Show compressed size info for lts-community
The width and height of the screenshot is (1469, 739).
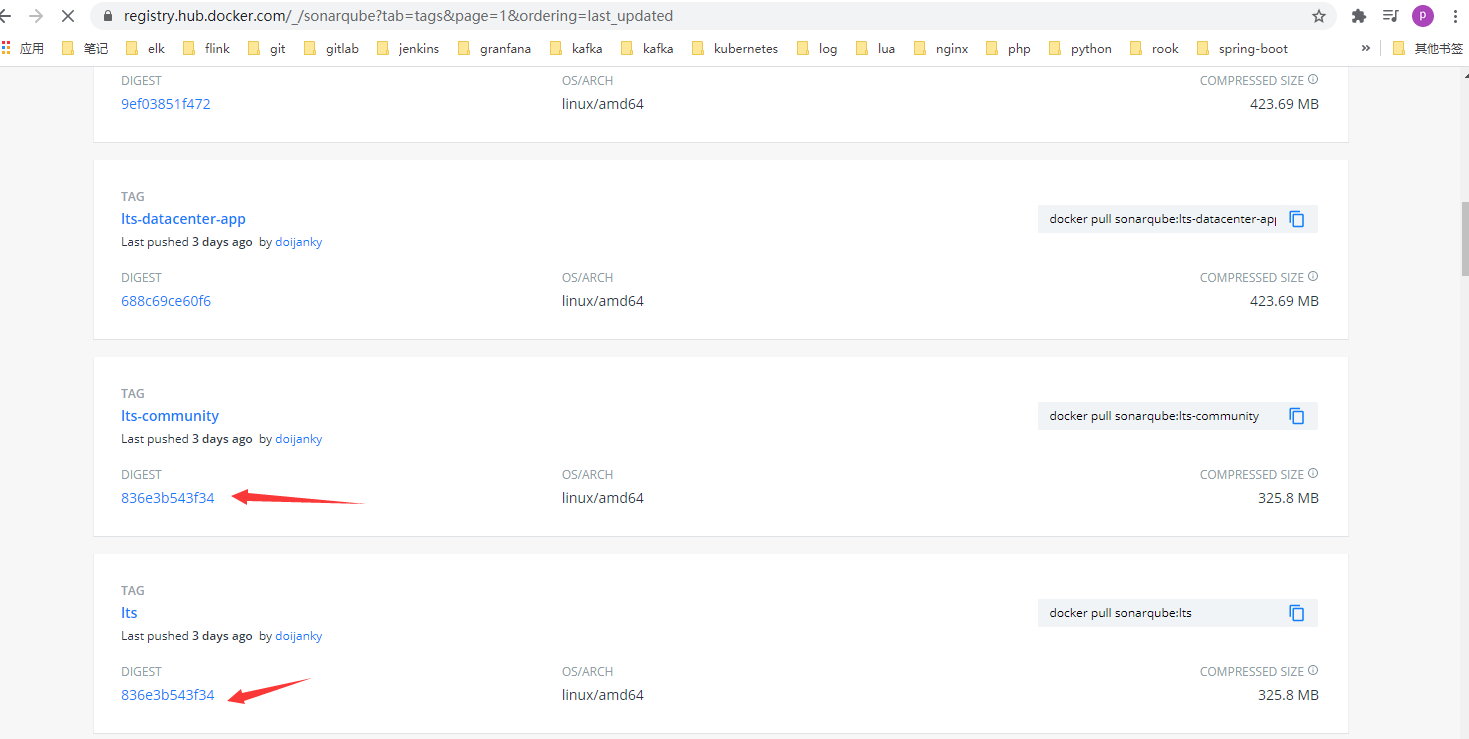[1313, 474]
